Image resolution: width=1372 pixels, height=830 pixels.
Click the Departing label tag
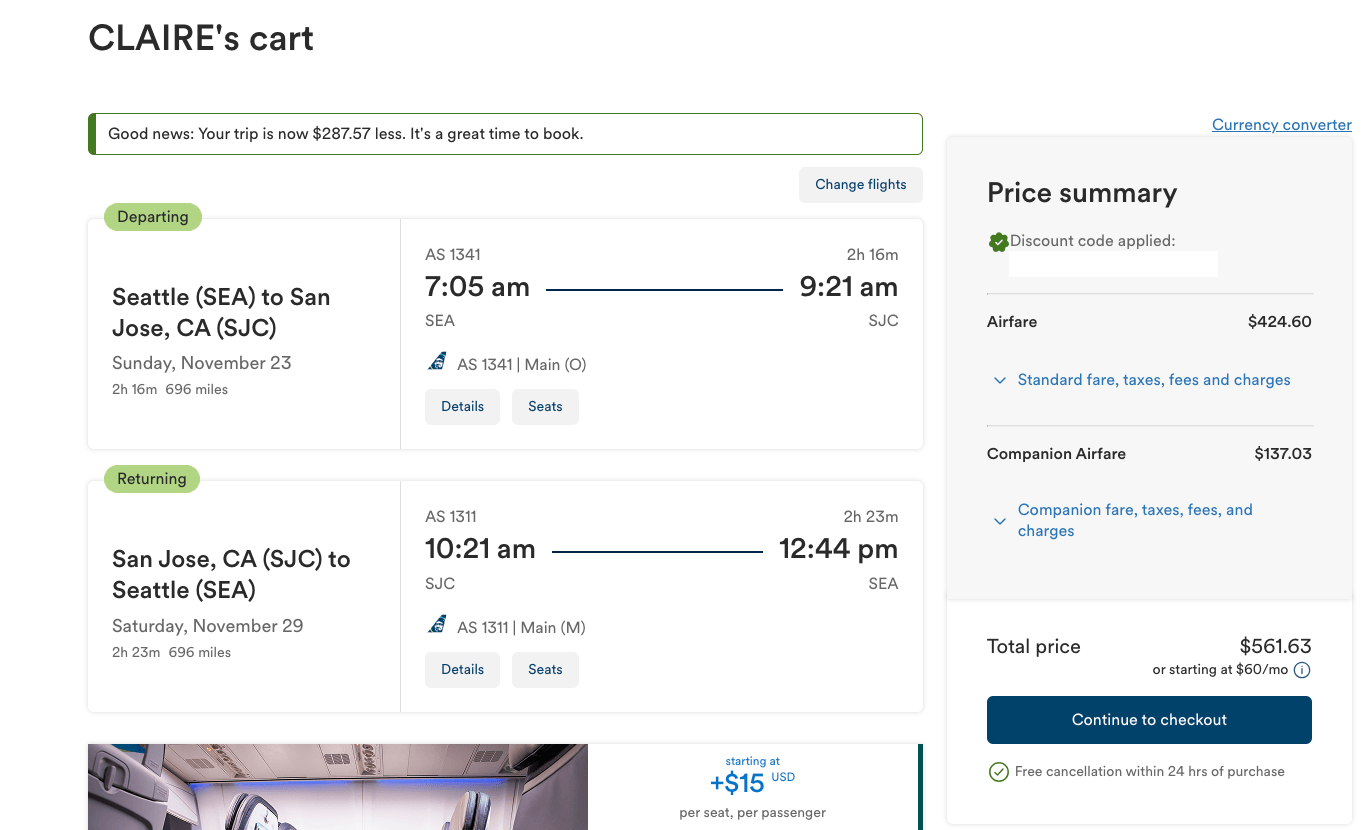pyautogui.click(x=153, y=217)
